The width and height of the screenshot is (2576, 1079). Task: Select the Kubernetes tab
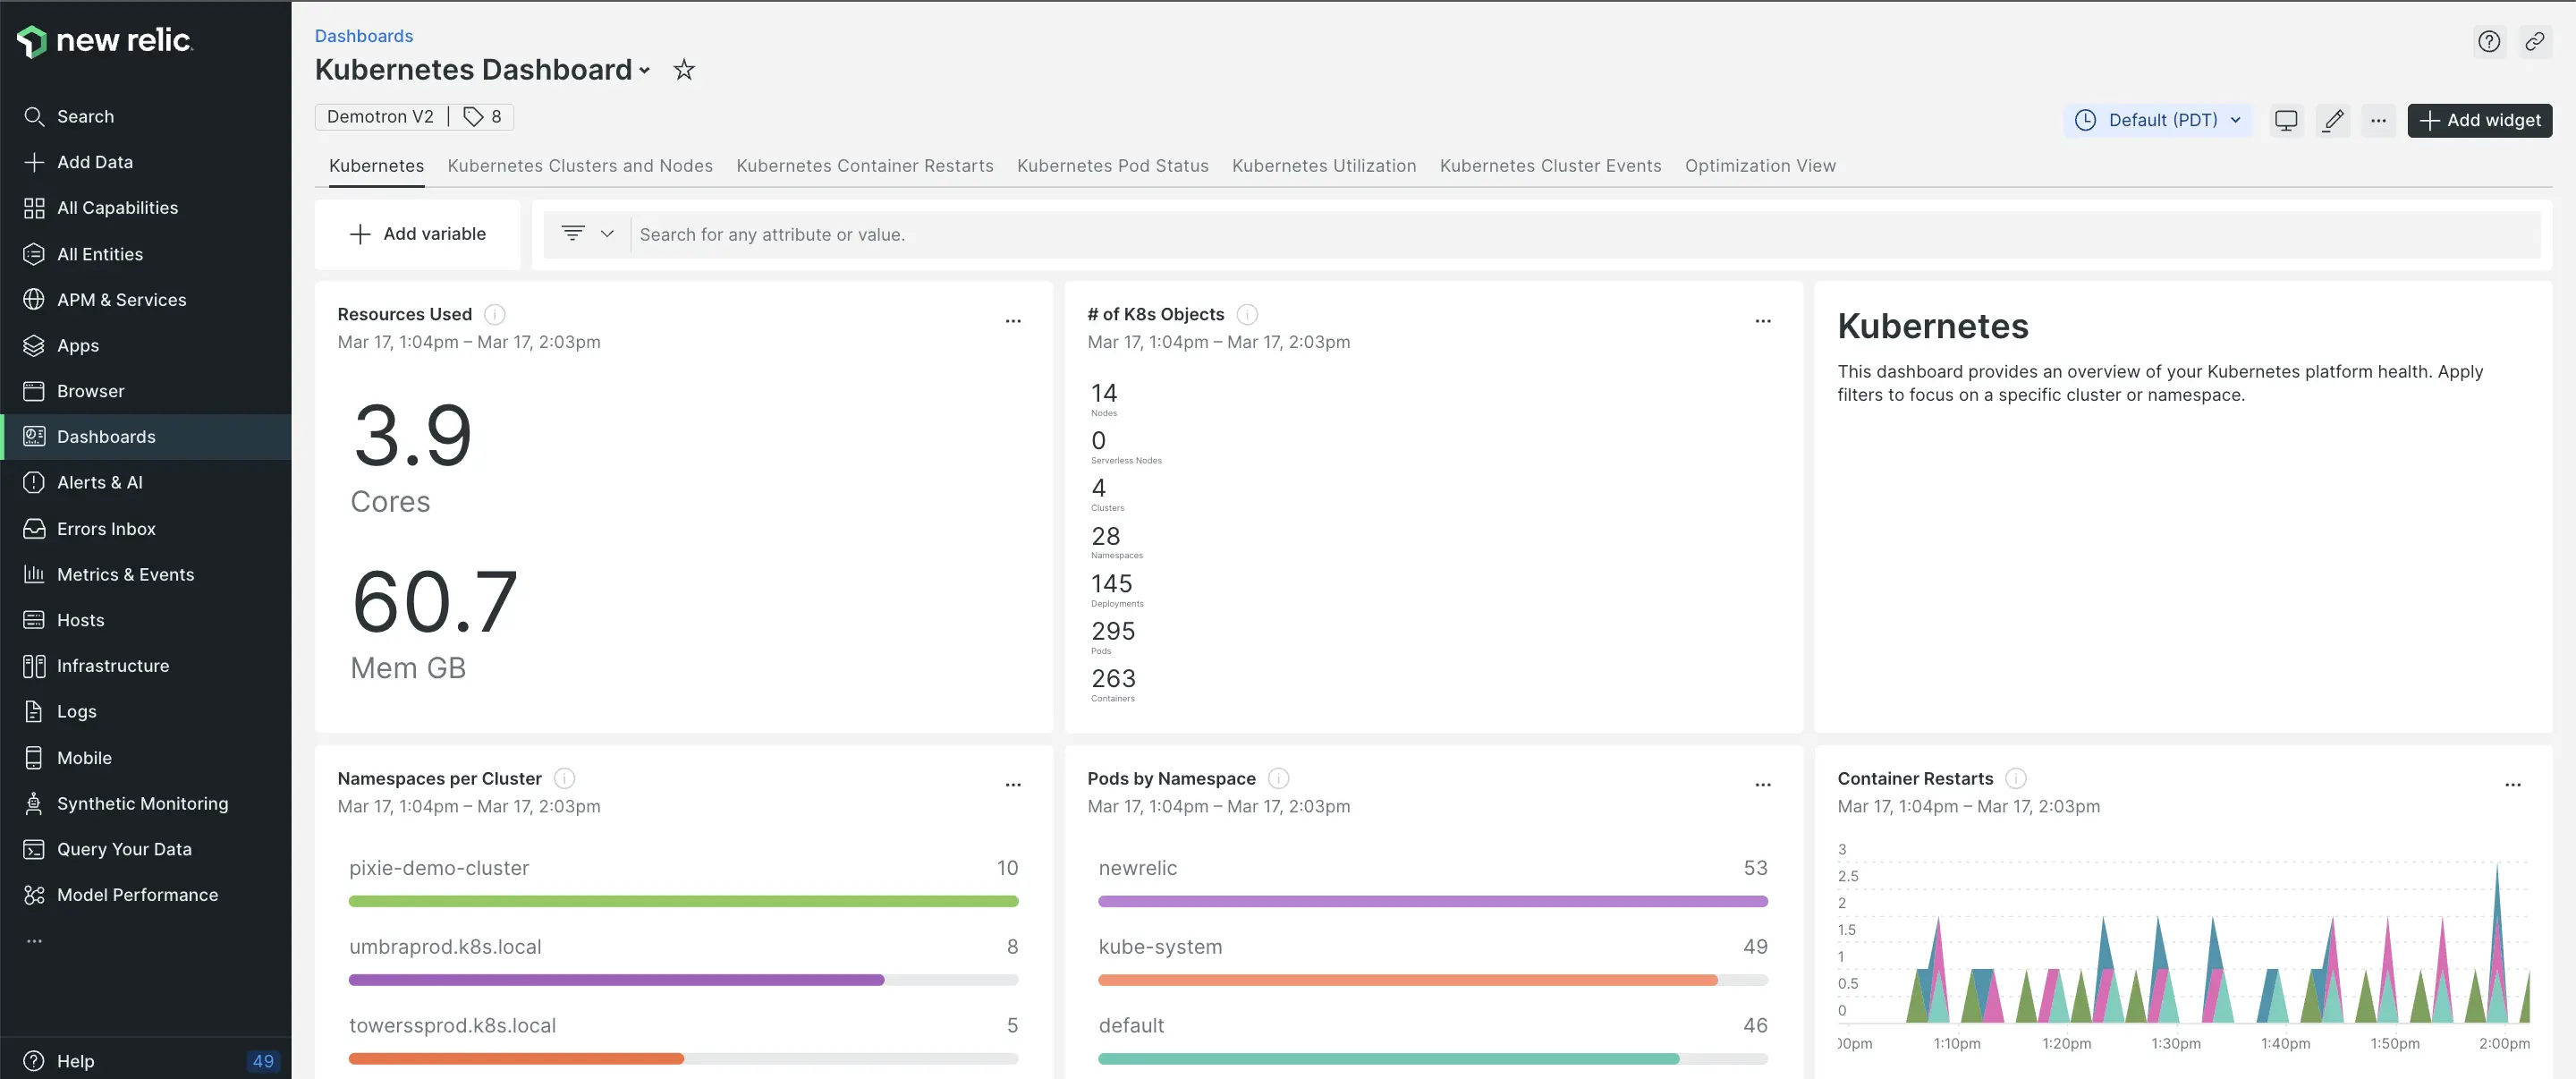[376, 166]
